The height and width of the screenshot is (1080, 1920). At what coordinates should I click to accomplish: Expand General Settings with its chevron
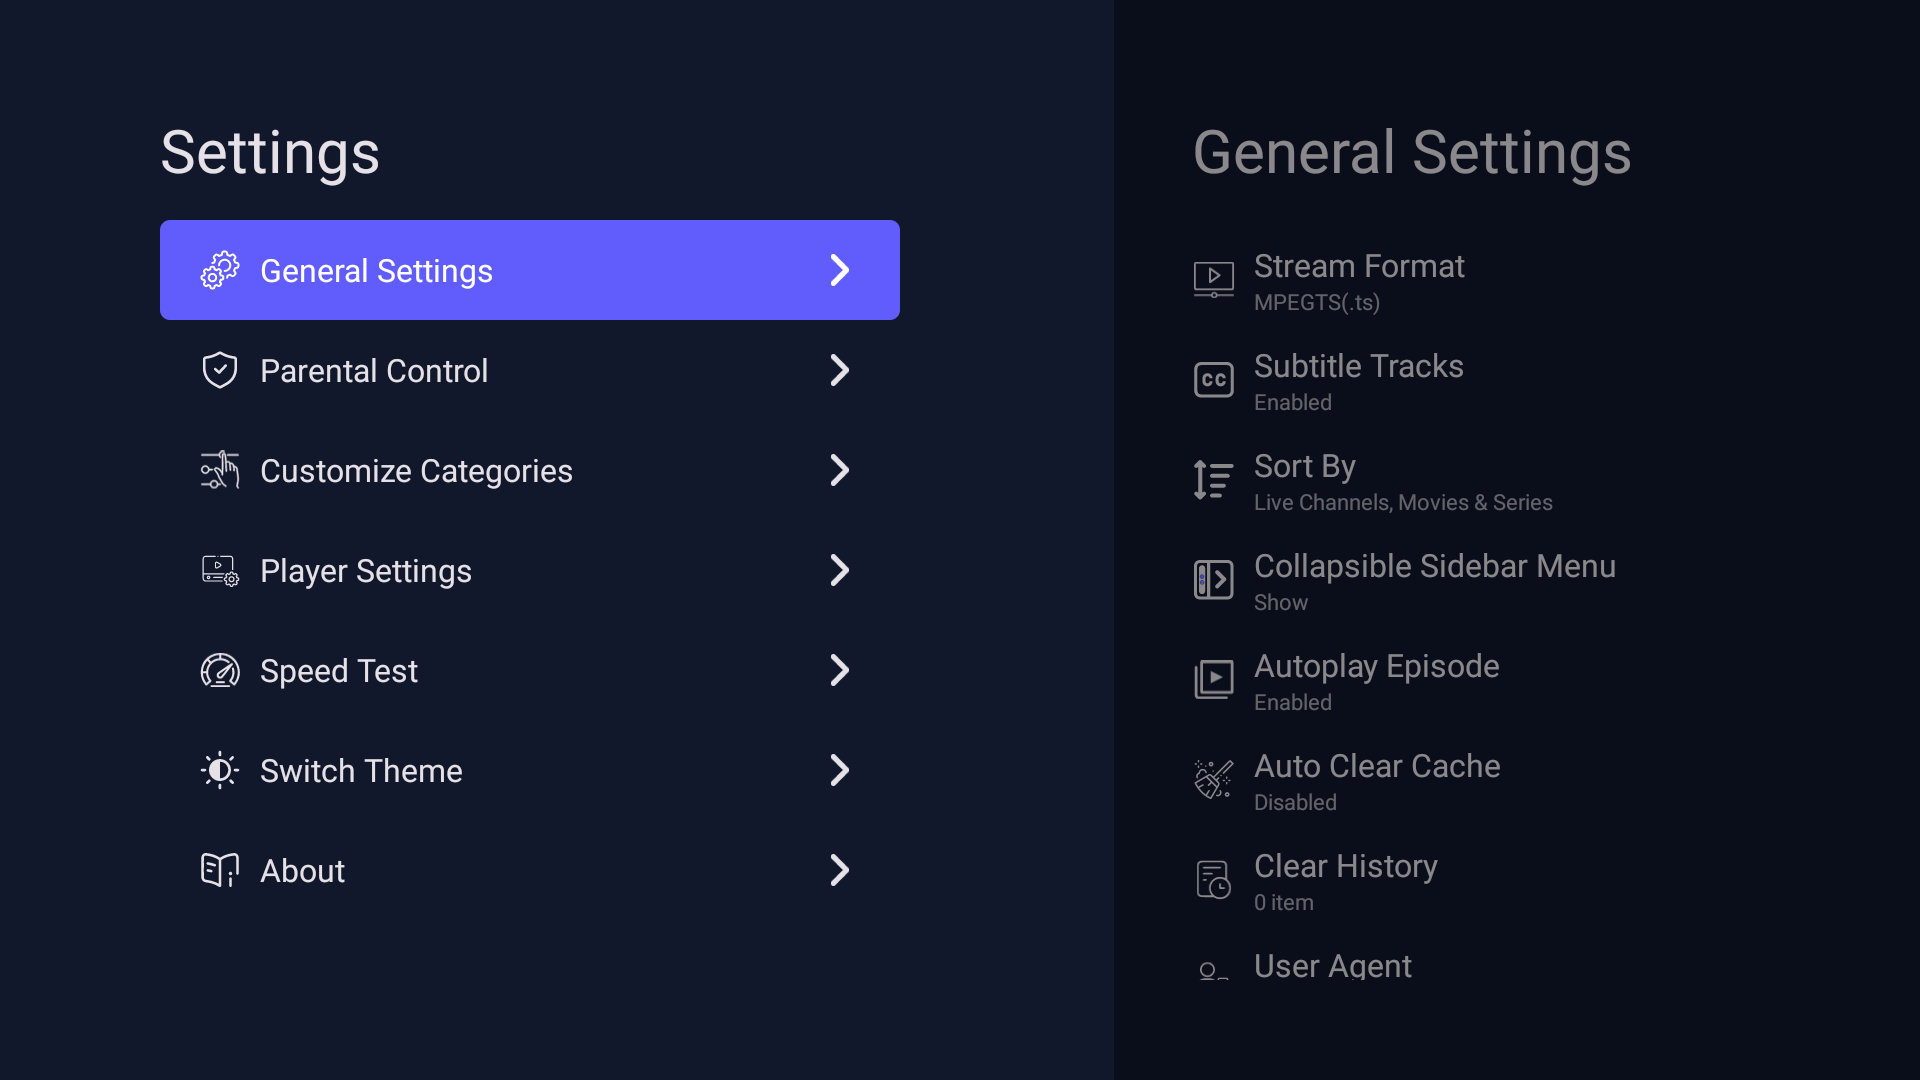[839, 270]
